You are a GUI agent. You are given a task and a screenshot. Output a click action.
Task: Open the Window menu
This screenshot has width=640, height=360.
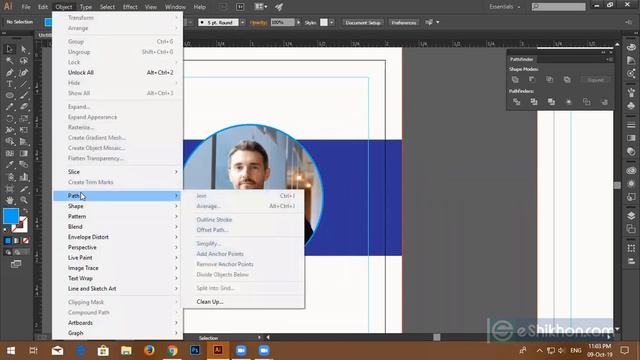click(x=175, y=7)
